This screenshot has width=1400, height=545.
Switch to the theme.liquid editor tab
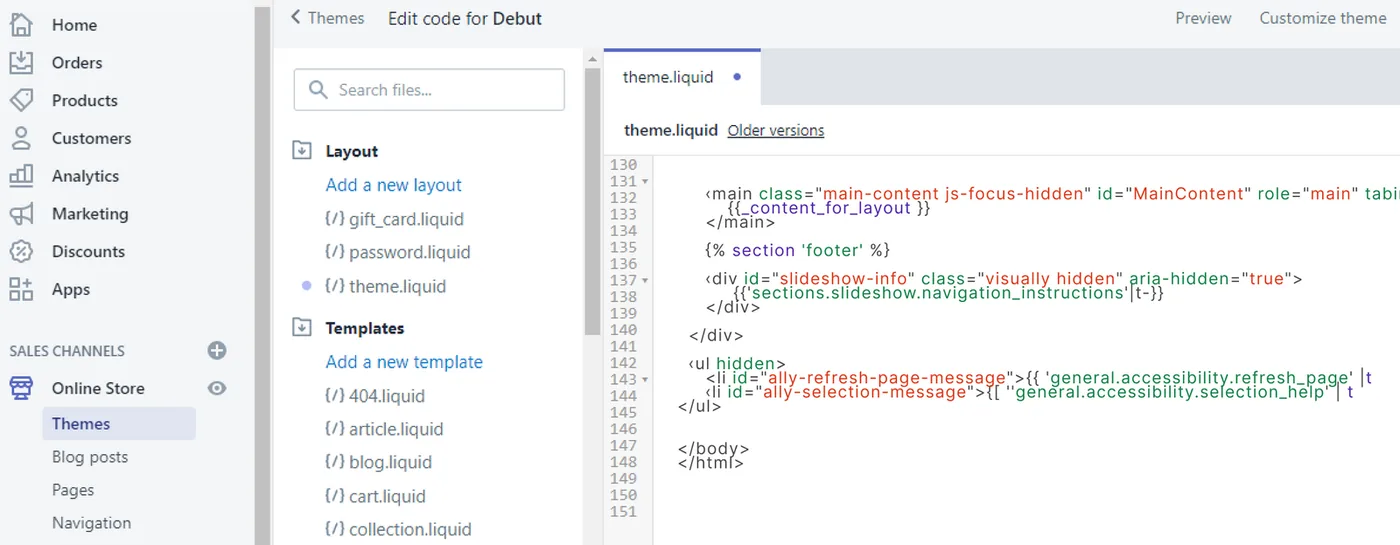click(x=682, y=77)
